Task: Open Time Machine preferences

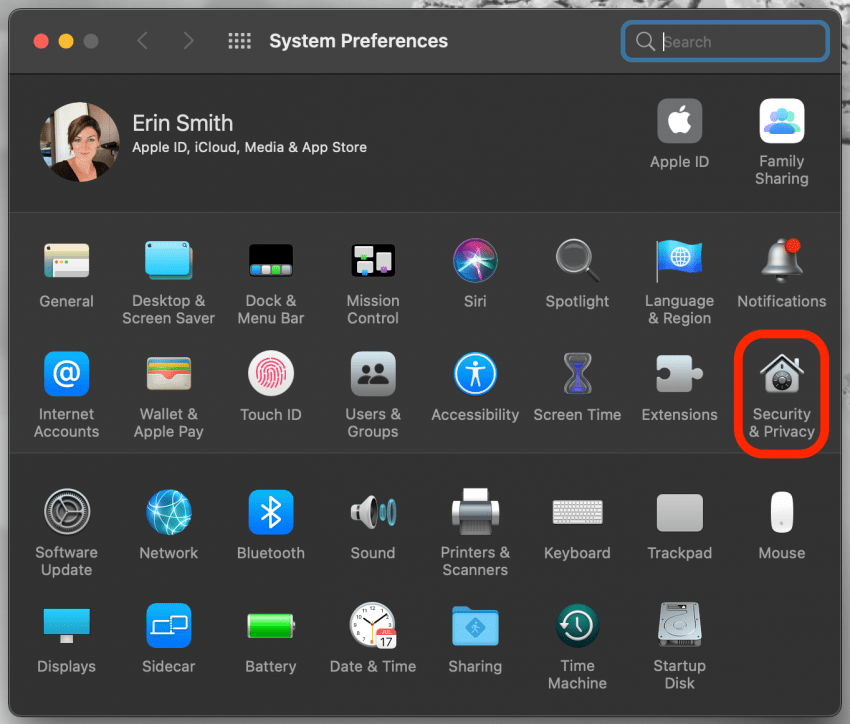Action: 577,627
